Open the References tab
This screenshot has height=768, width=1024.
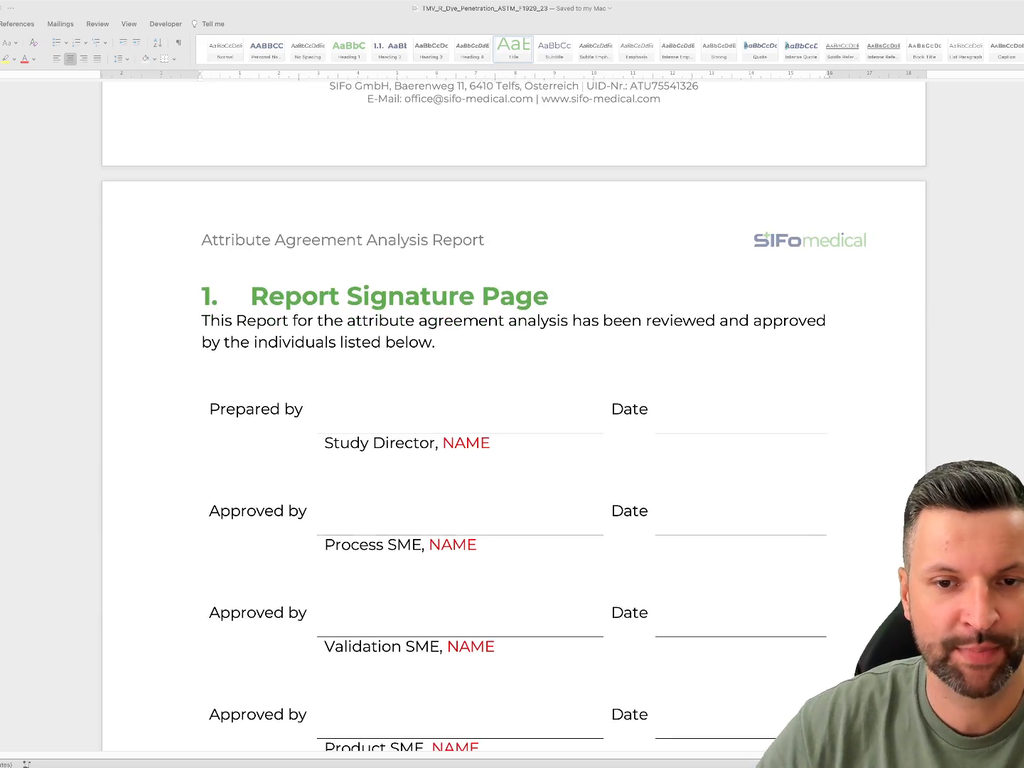[16, 24]
